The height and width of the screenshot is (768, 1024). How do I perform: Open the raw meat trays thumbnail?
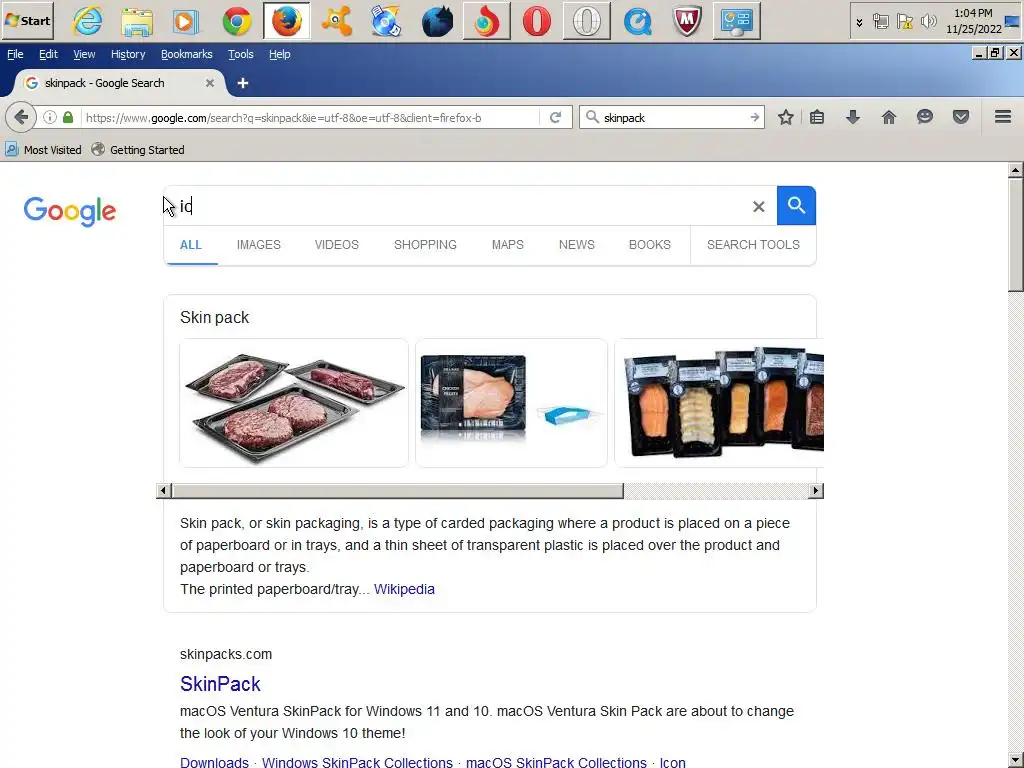294,403
